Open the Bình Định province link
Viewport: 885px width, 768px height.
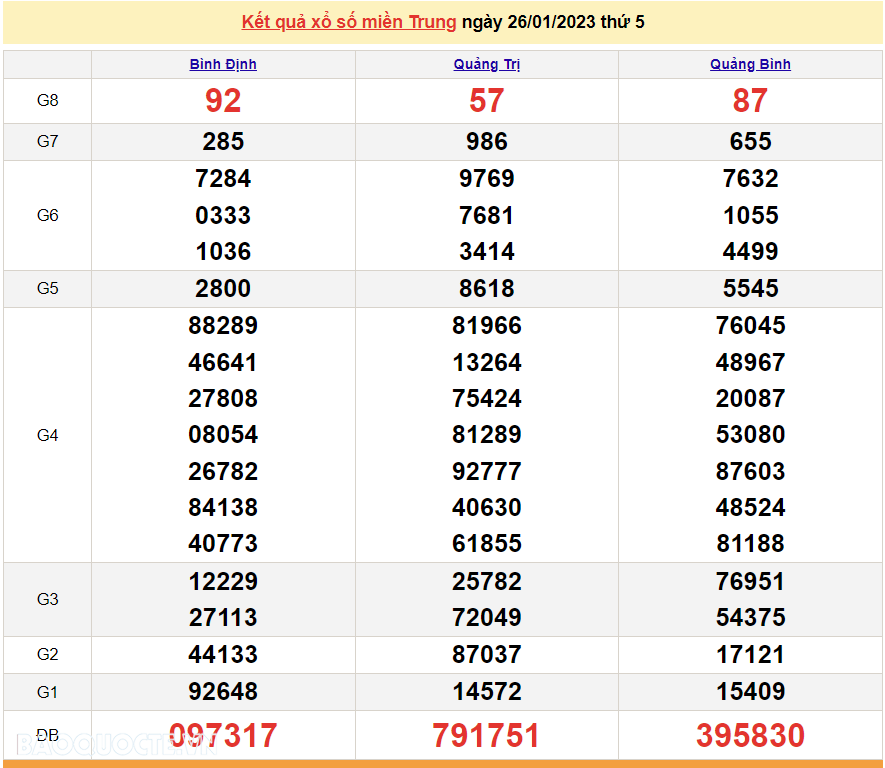[223, 64]
